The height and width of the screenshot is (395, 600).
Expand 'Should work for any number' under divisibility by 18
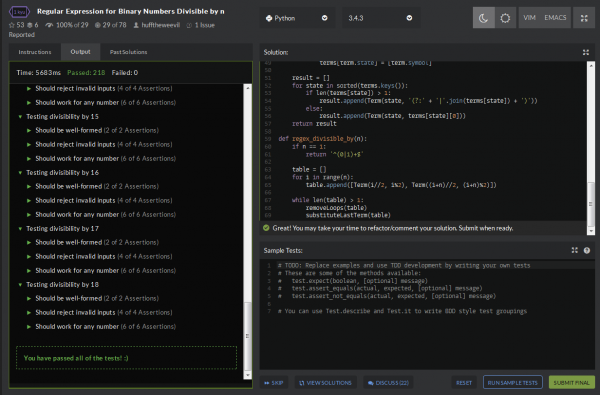[x=29, y=327]
